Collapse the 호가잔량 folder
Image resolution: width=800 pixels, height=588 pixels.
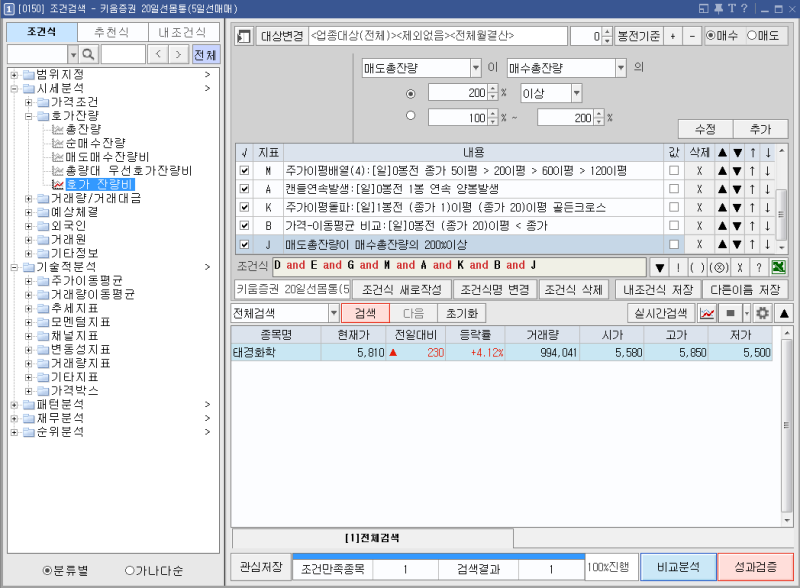(x=29, y=116)
